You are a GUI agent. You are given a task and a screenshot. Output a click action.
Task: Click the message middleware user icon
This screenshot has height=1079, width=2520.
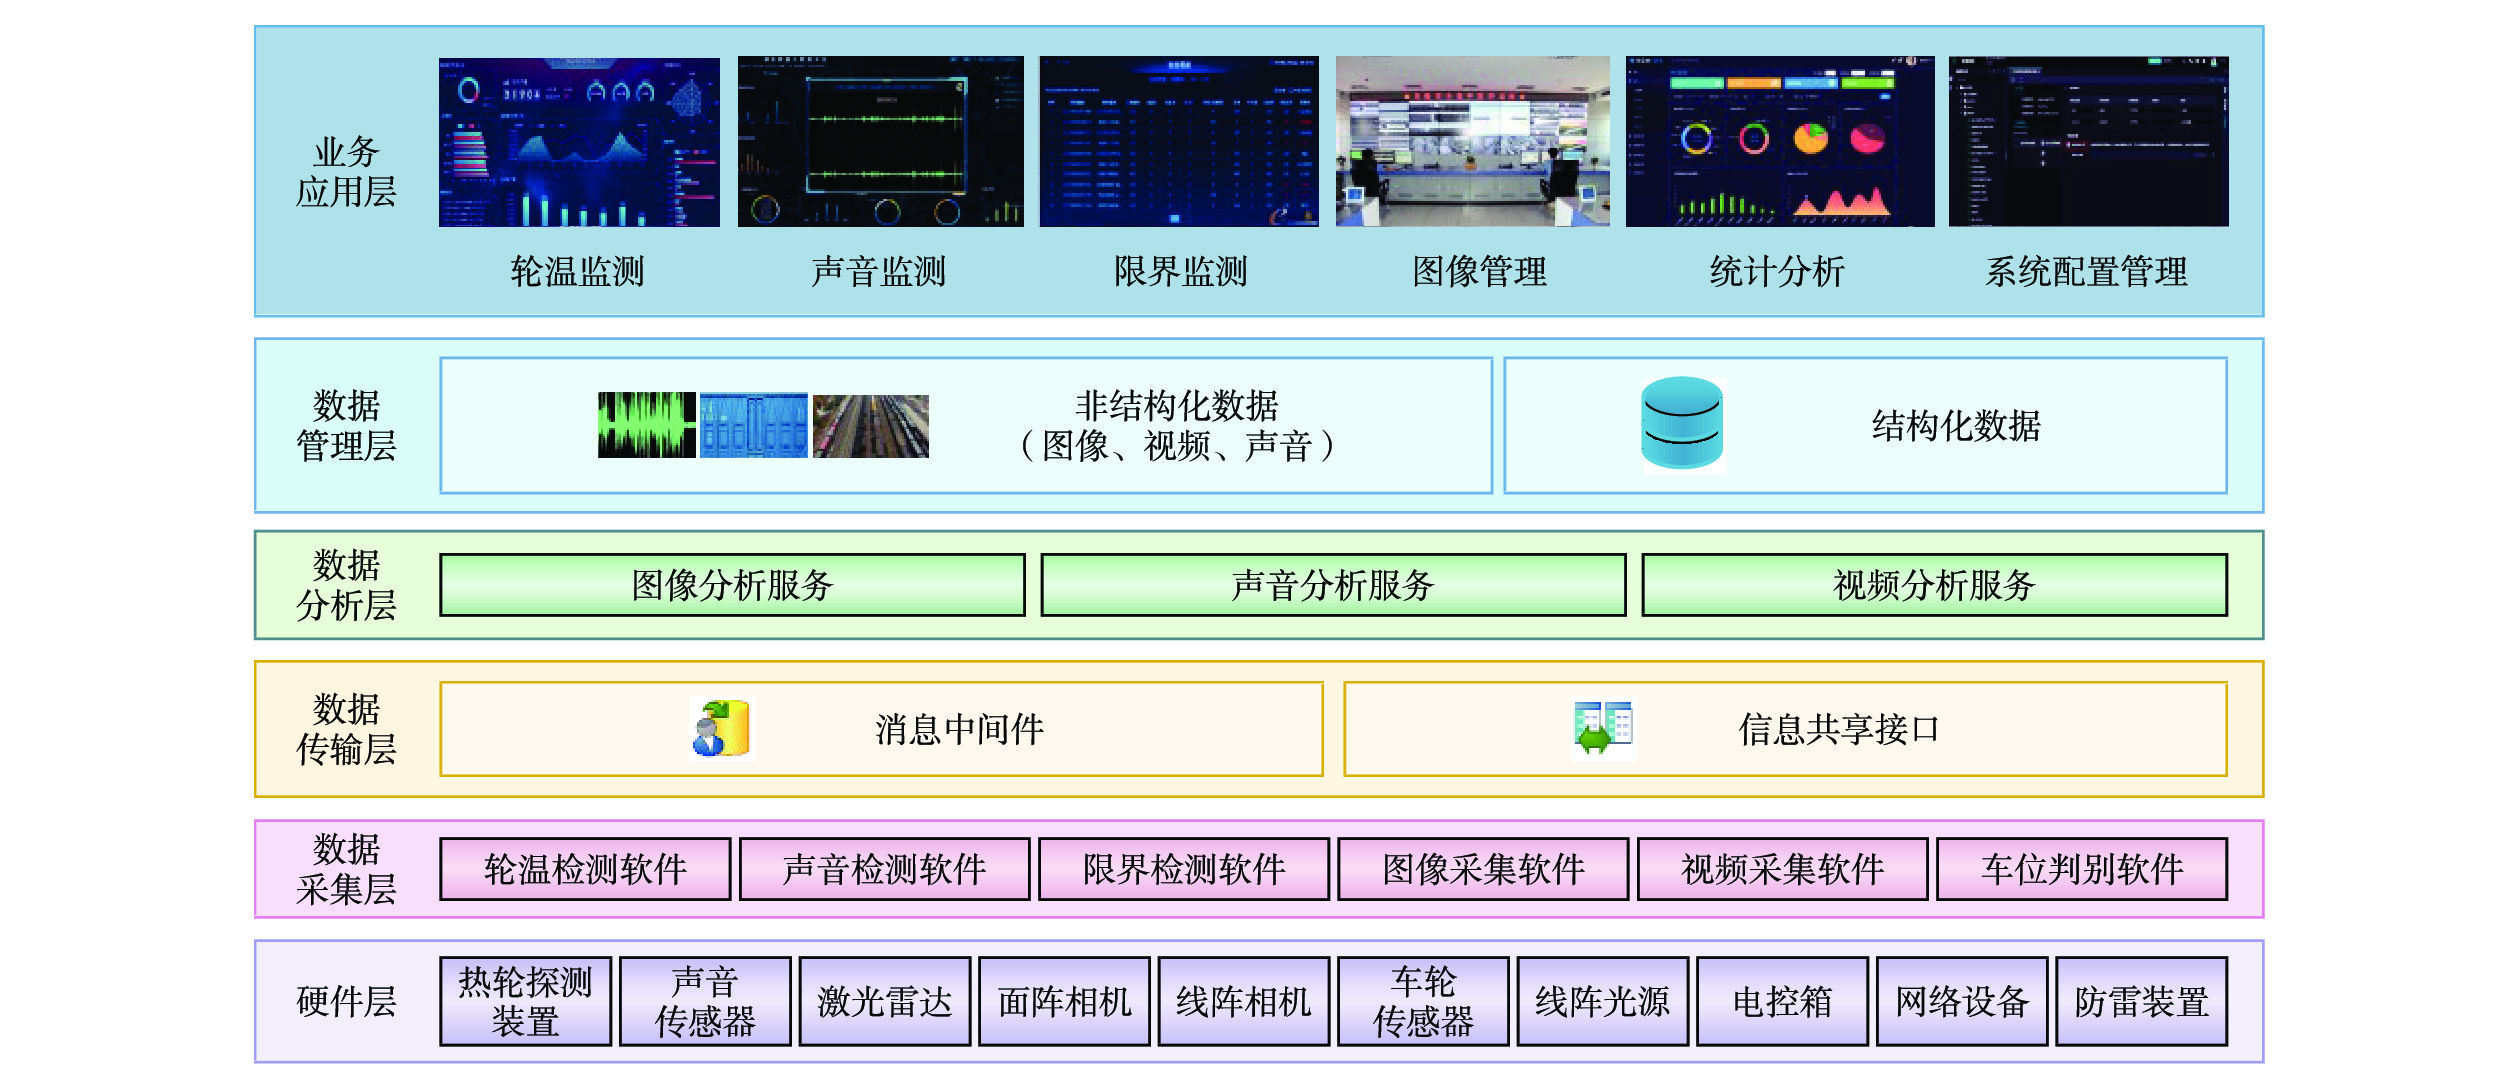pyautogui.click(x=721, y=729)
